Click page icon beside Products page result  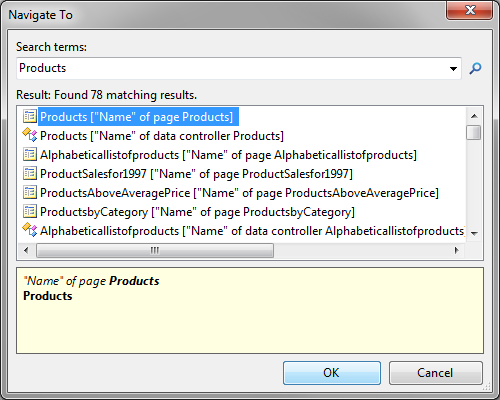(x=30, y=116)
